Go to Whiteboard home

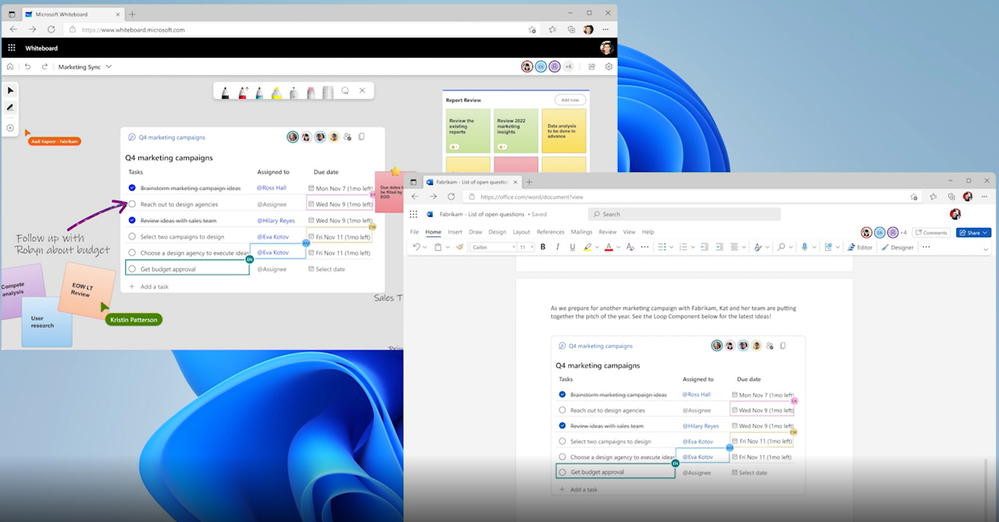10,66
